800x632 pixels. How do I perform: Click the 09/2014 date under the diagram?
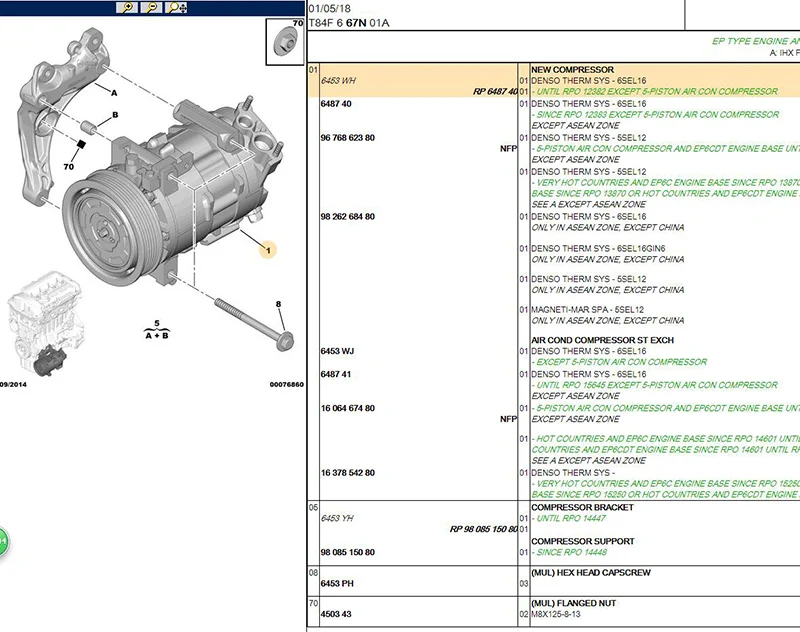[13, 385]
